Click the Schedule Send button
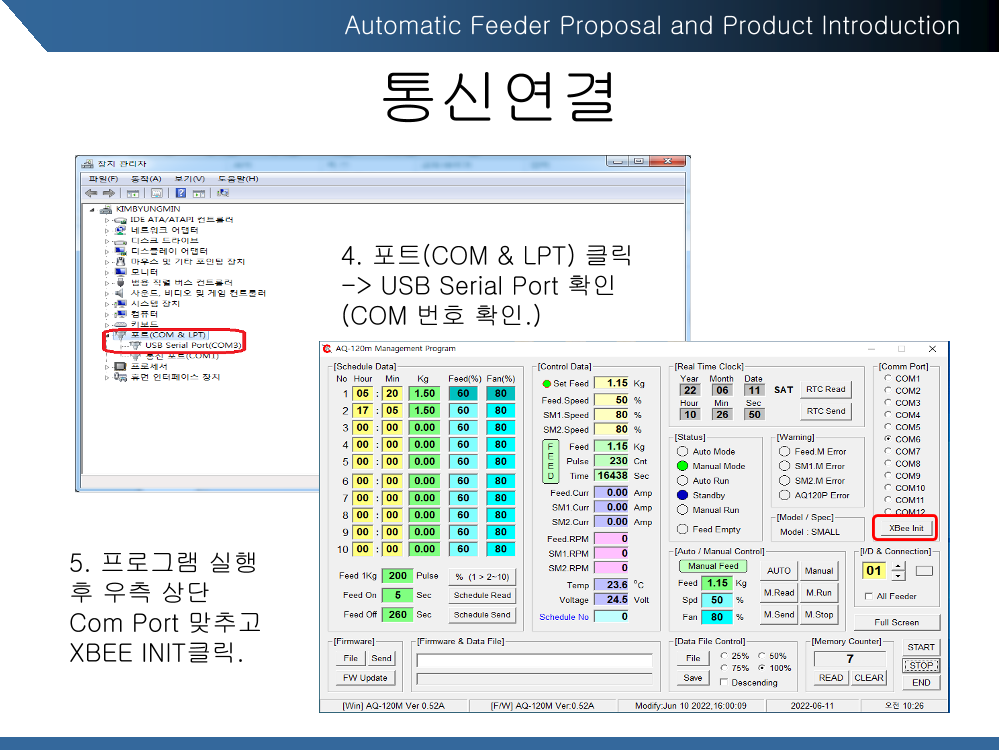 pos(482,615)
